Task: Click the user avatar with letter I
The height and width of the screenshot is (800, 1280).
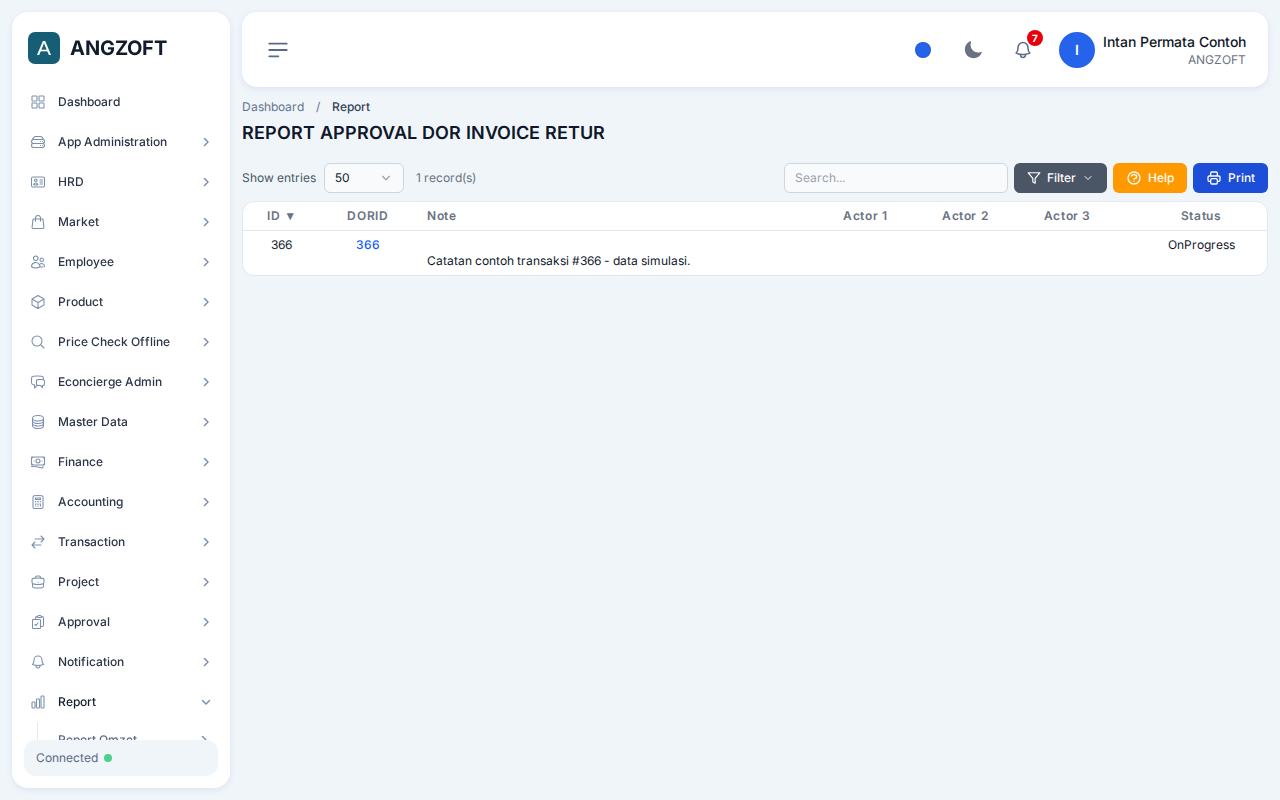Action: [x=1077, y=50]
